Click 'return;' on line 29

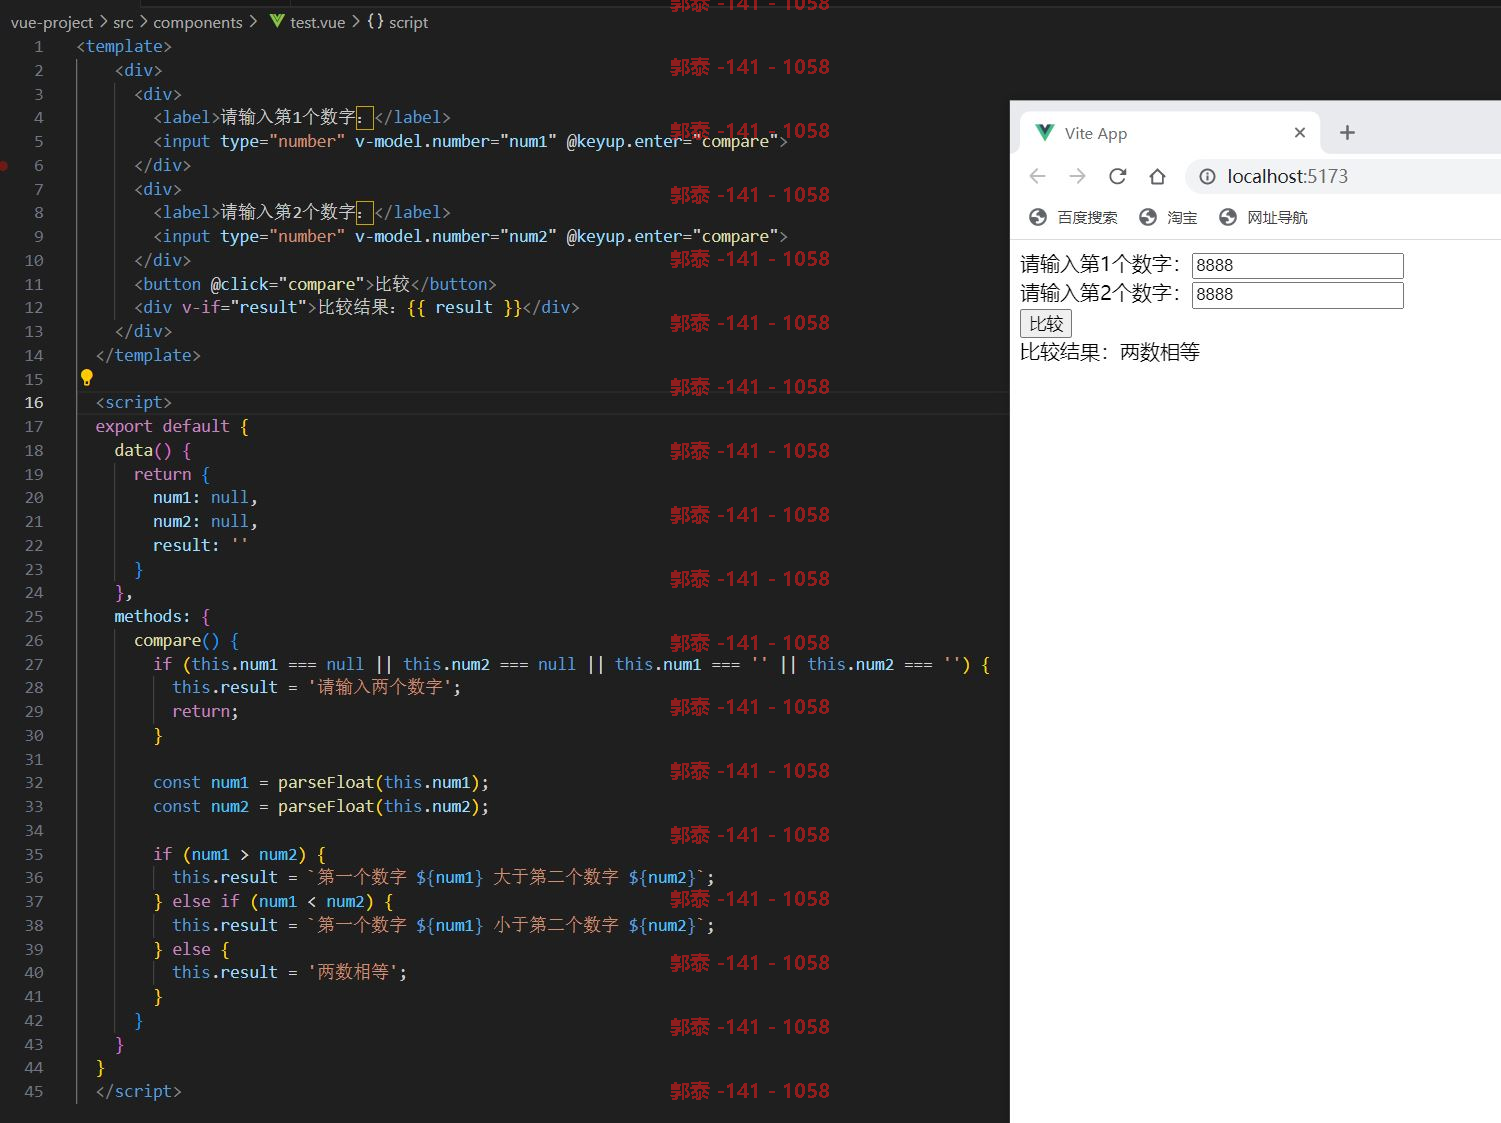(x=205, y=711)
